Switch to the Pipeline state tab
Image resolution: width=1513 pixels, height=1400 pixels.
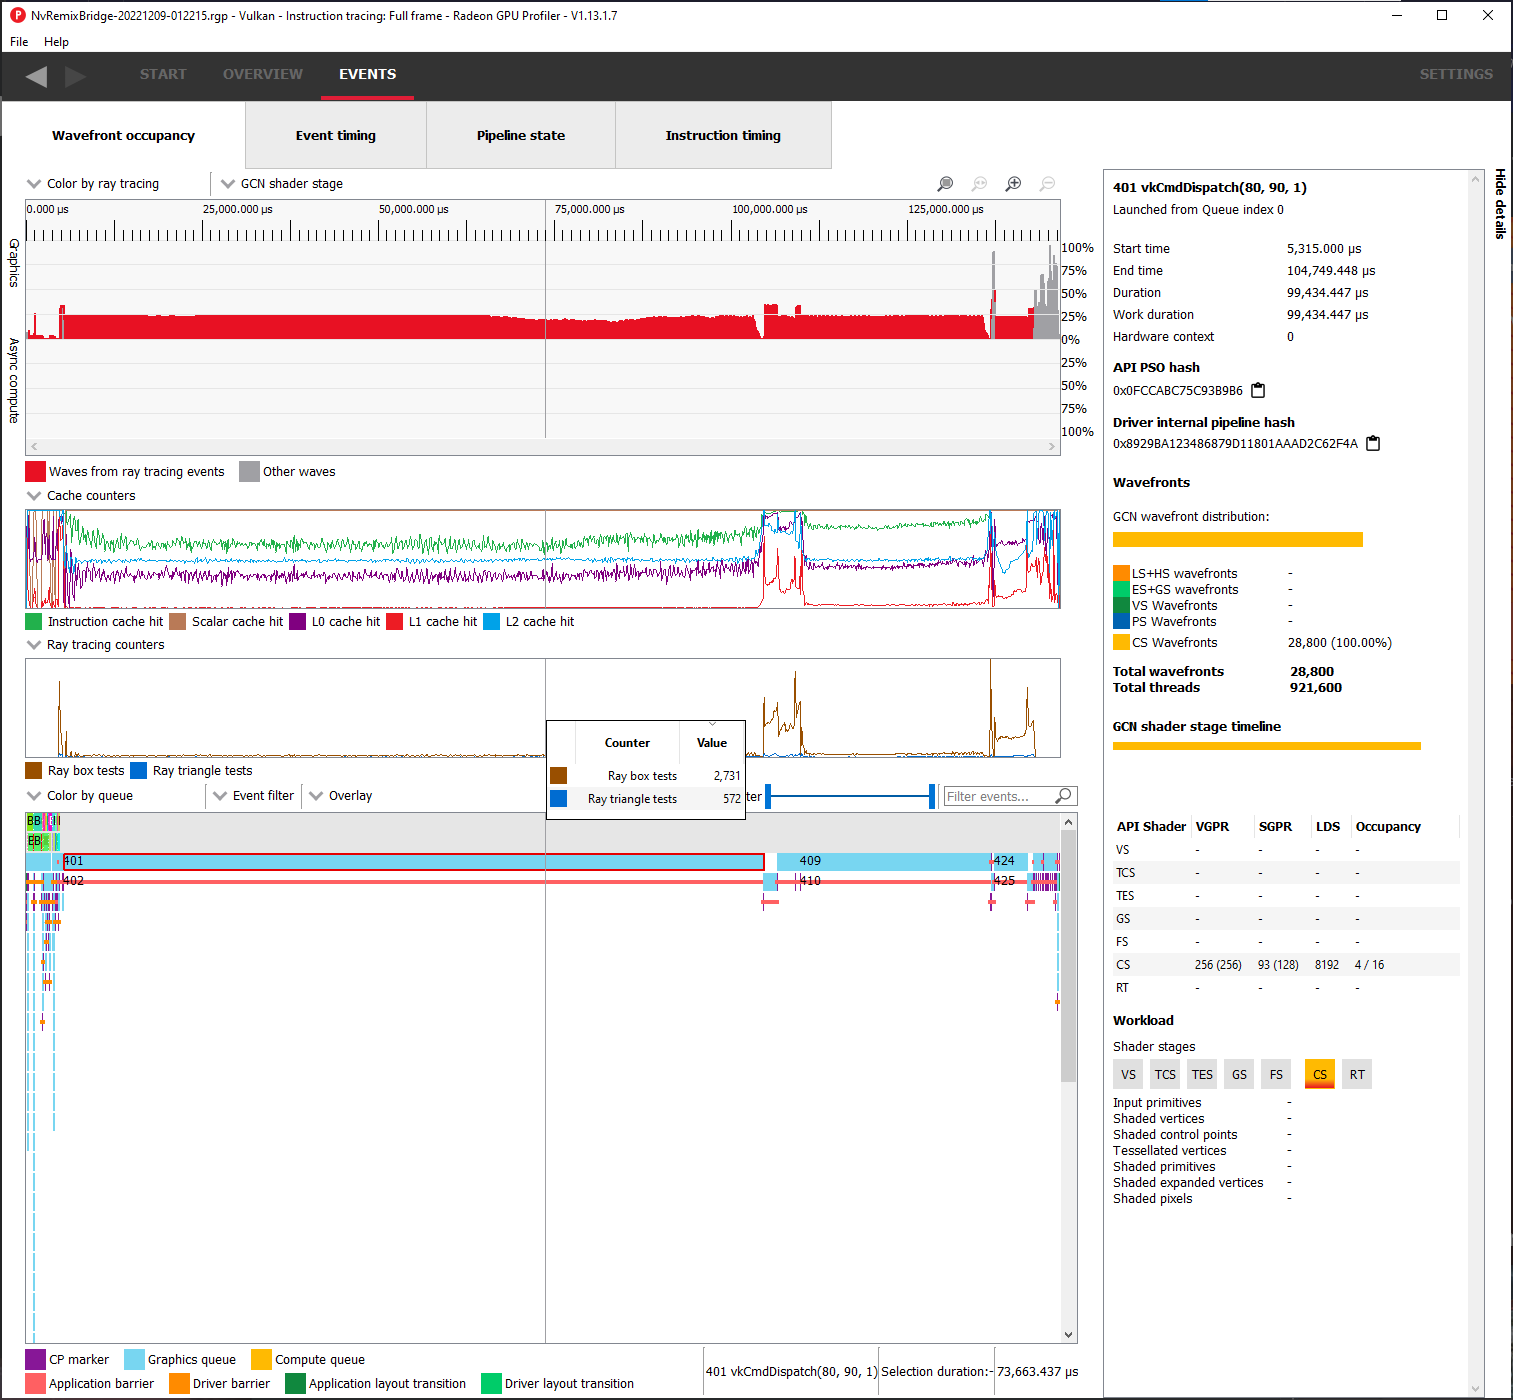(521, 135)
